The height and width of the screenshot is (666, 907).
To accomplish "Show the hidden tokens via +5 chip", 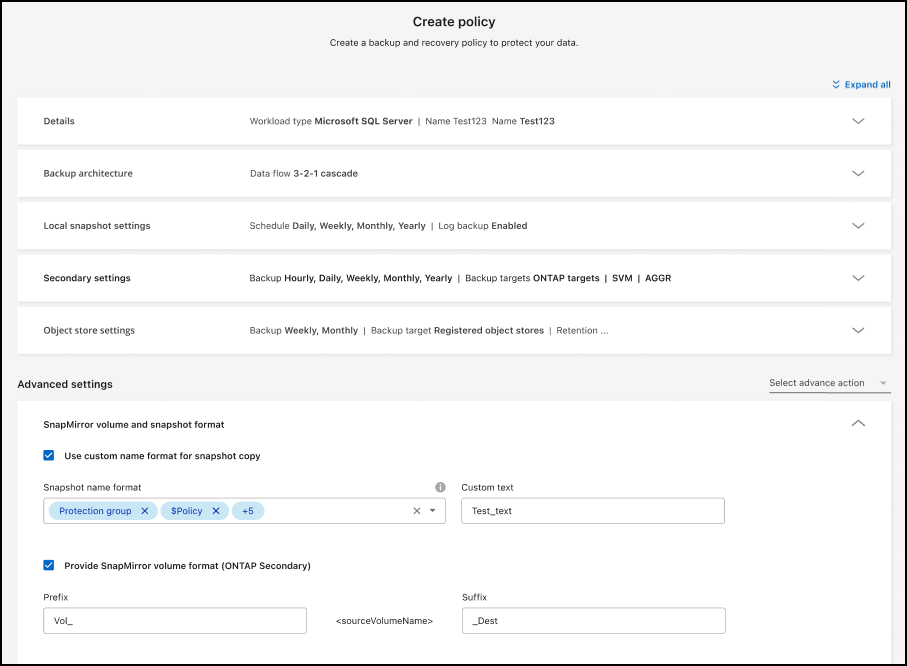I will [x=247, y=510].
